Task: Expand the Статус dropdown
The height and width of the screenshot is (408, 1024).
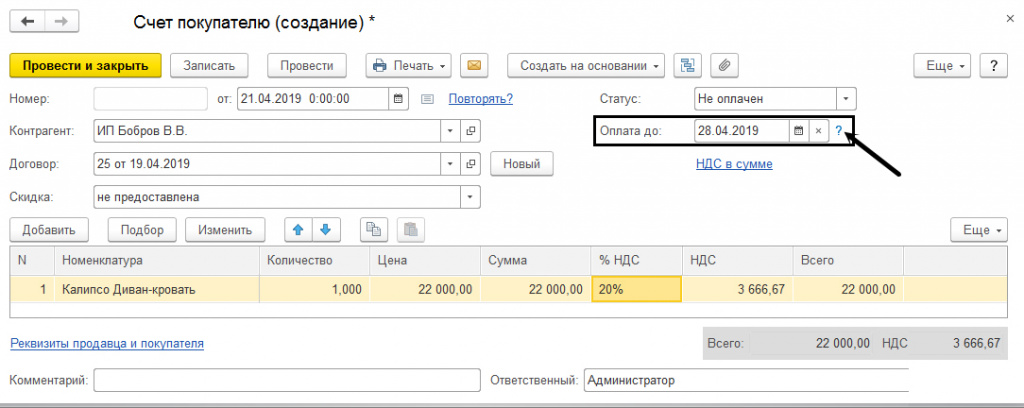Action: click(846, 99)
